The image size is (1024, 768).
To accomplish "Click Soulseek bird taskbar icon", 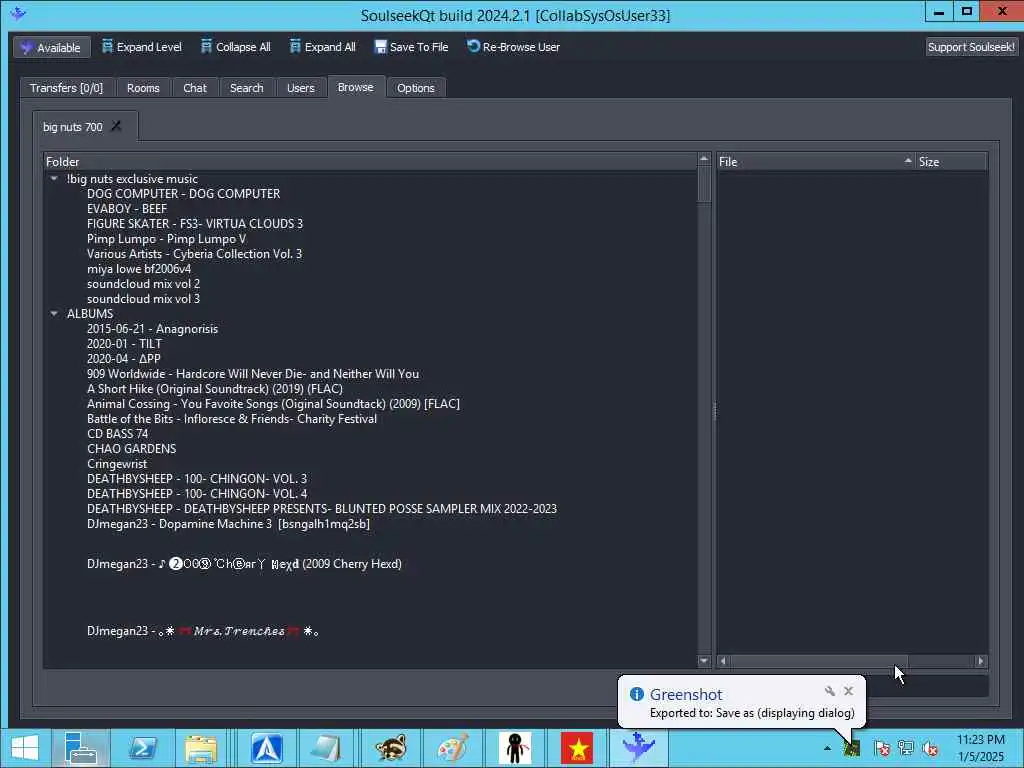I will click(638, 748).
